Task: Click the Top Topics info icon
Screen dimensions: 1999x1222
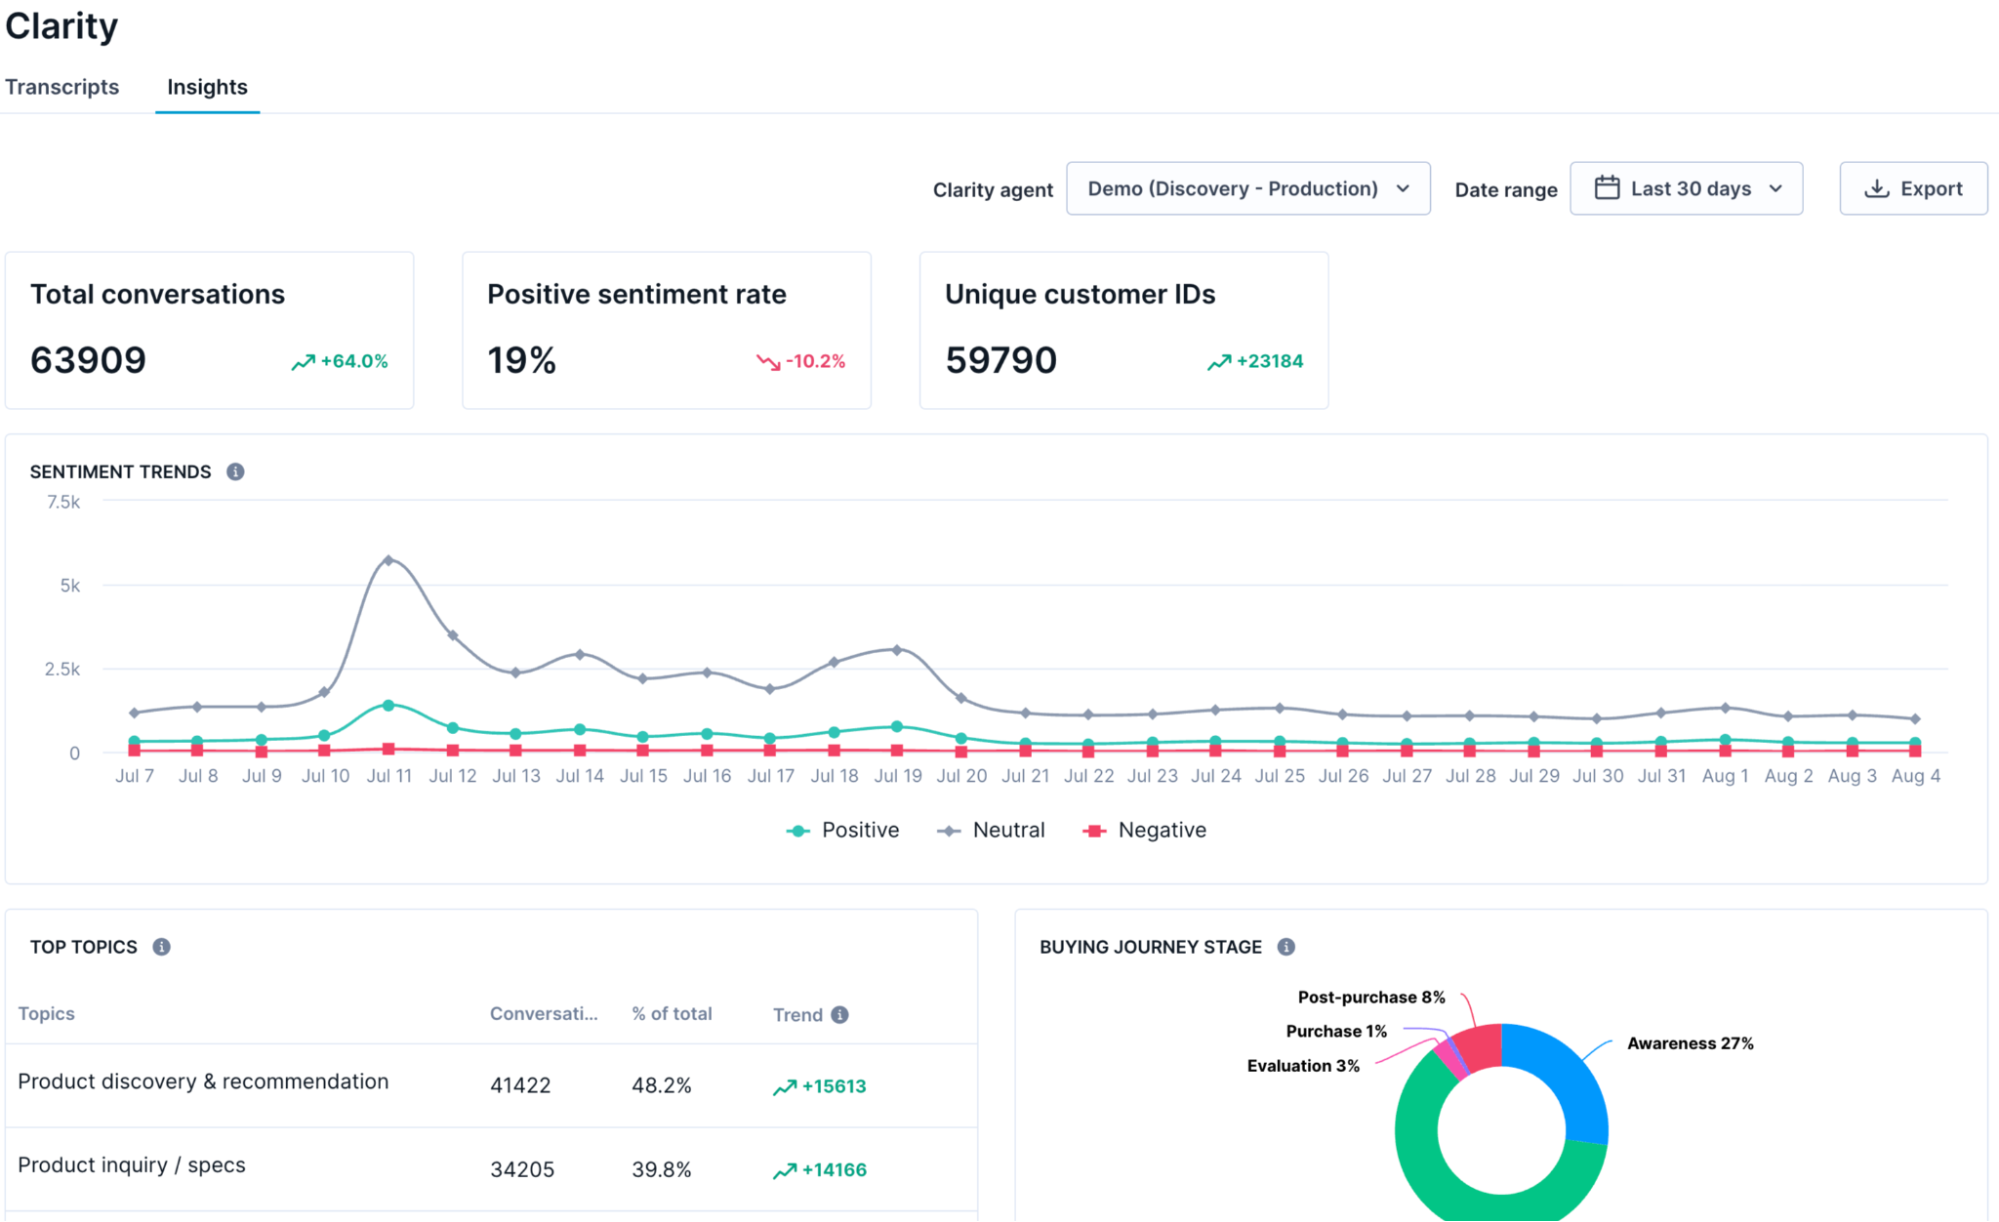Action: coord(161,946)
